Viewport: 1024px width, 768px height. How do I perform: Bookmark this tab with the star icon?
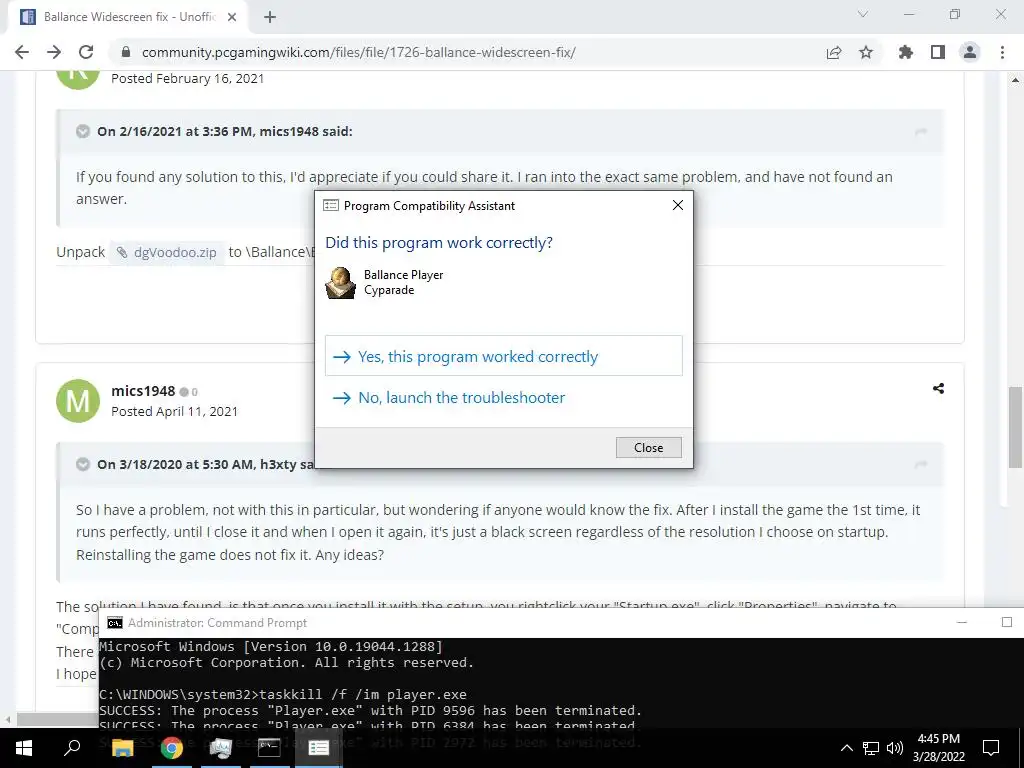(866, 52)
